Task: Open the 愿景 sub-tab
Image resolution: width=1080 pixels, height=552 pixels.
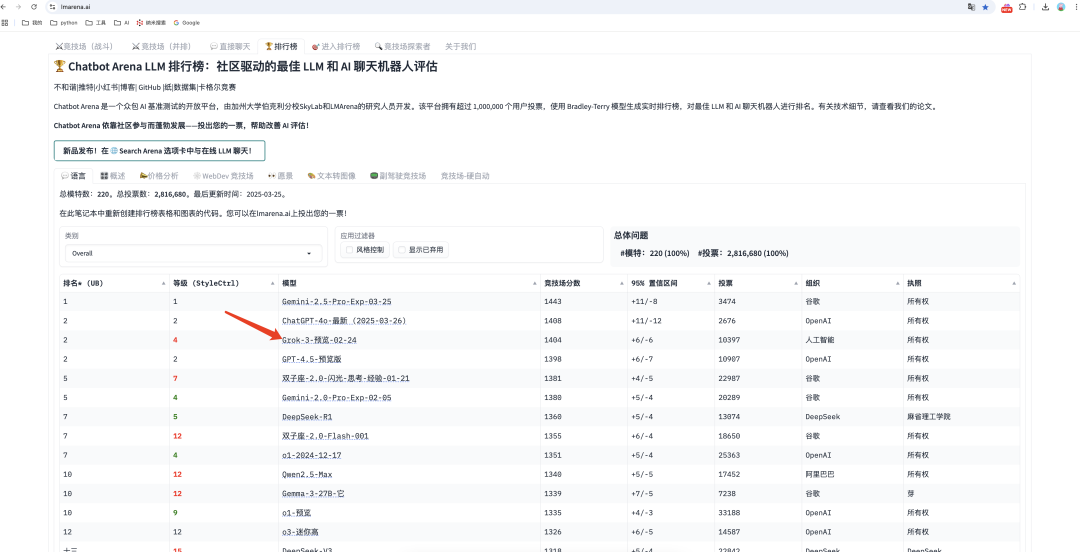Action: click(x=280, y=176)
